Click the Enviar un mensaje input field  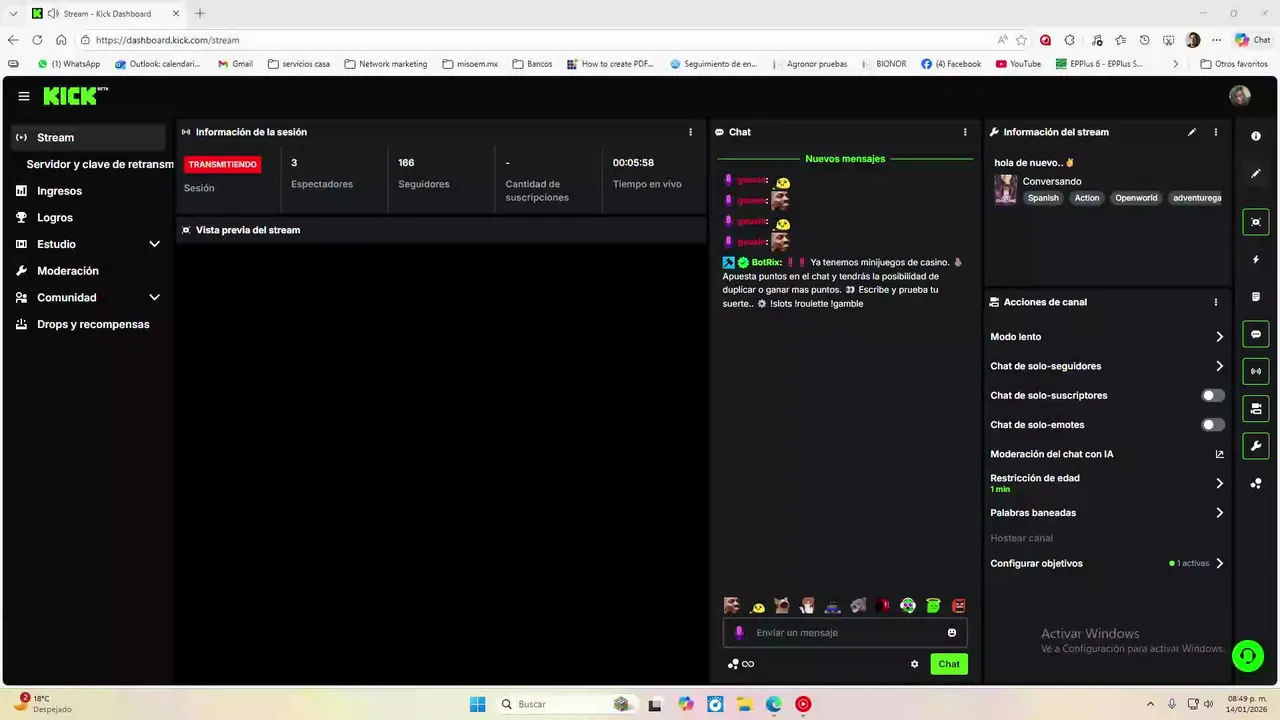tap(845, 633)
